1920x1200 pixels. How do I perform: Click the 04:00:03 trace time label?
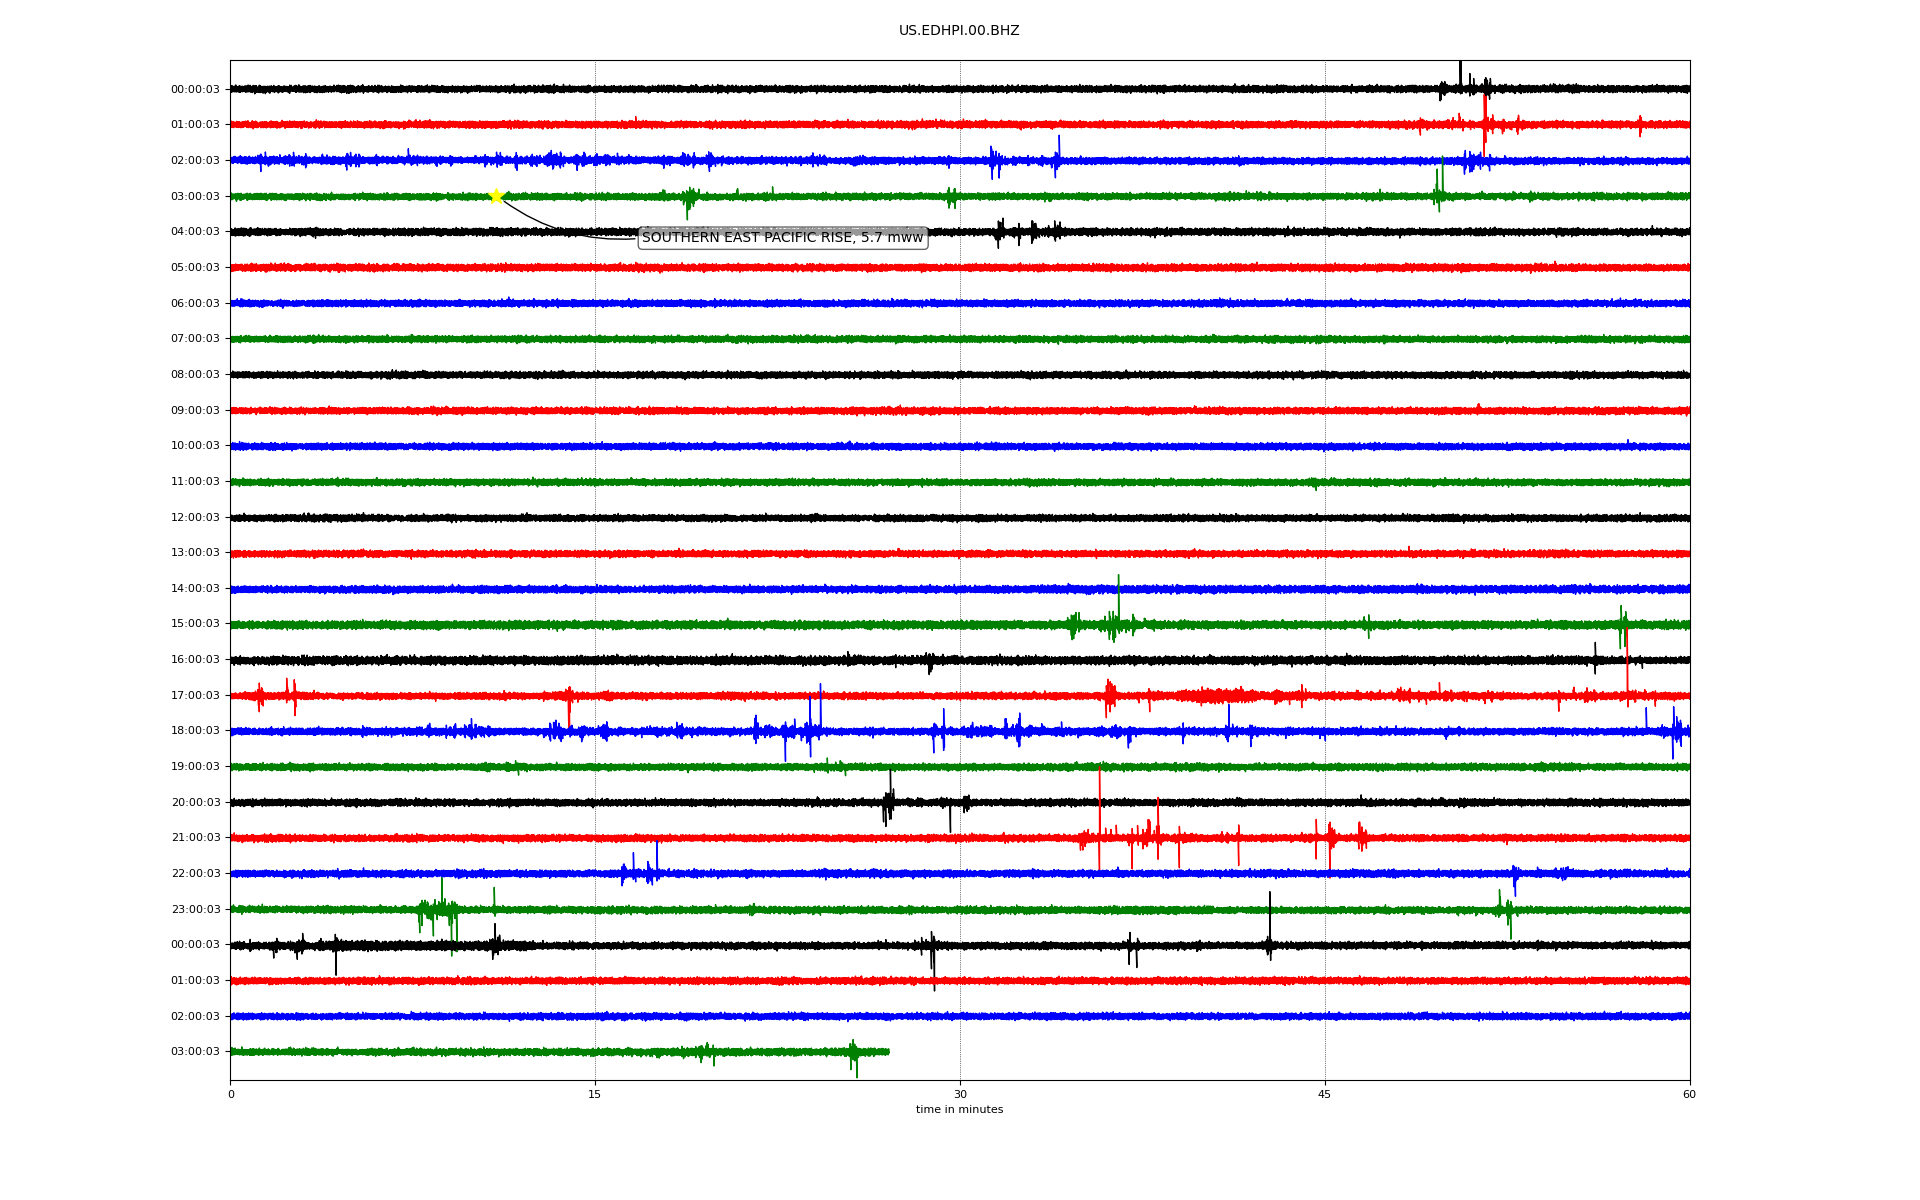click(x=195, y=232)
